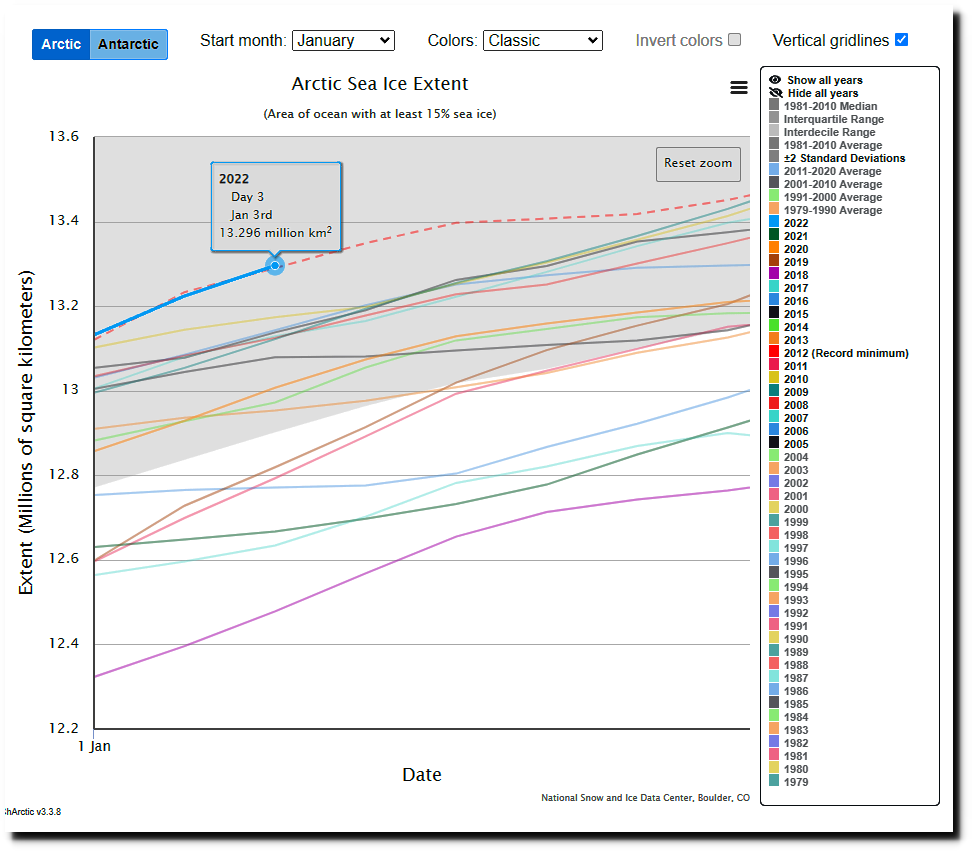The width and height of the screenshot is (972, 851).
Task: Open the chart hamburger context menu
Action: point(738,88)
